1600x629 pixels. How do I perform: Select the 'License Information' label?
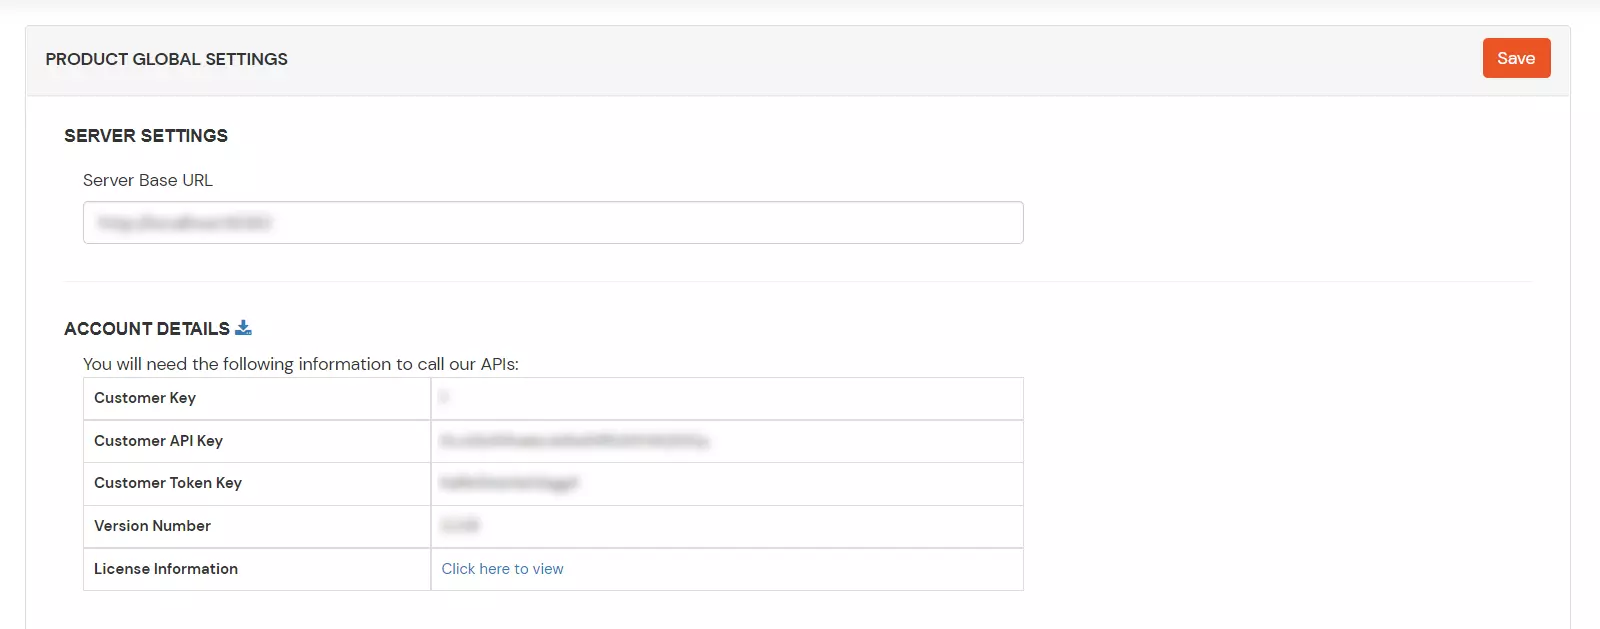[x=166, y=569]
